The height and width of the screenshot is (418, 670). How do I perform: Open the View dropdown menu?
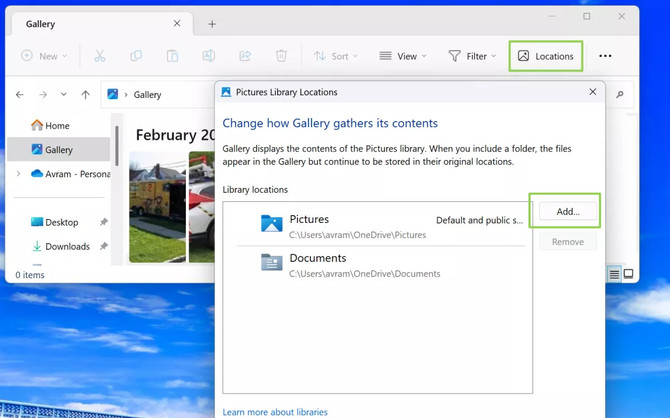point(403,56)
